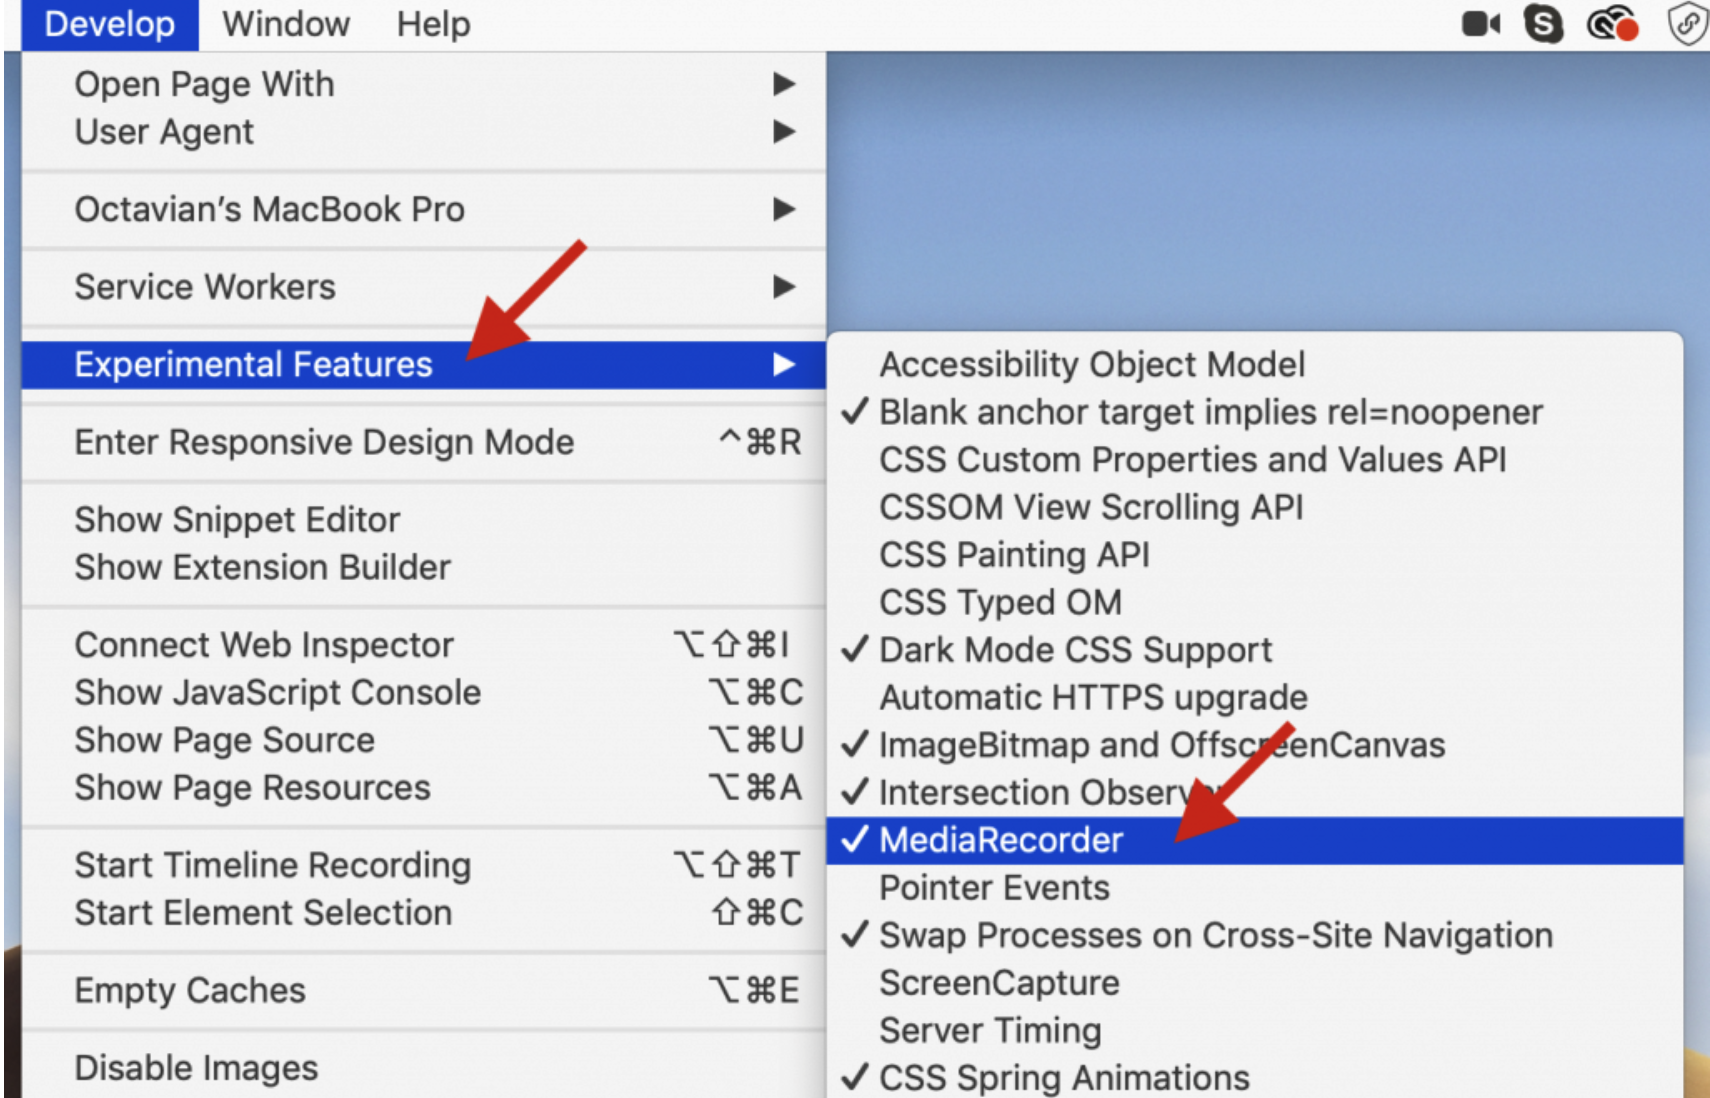
Task: Select Empty Caches
Action: point(424,990)
